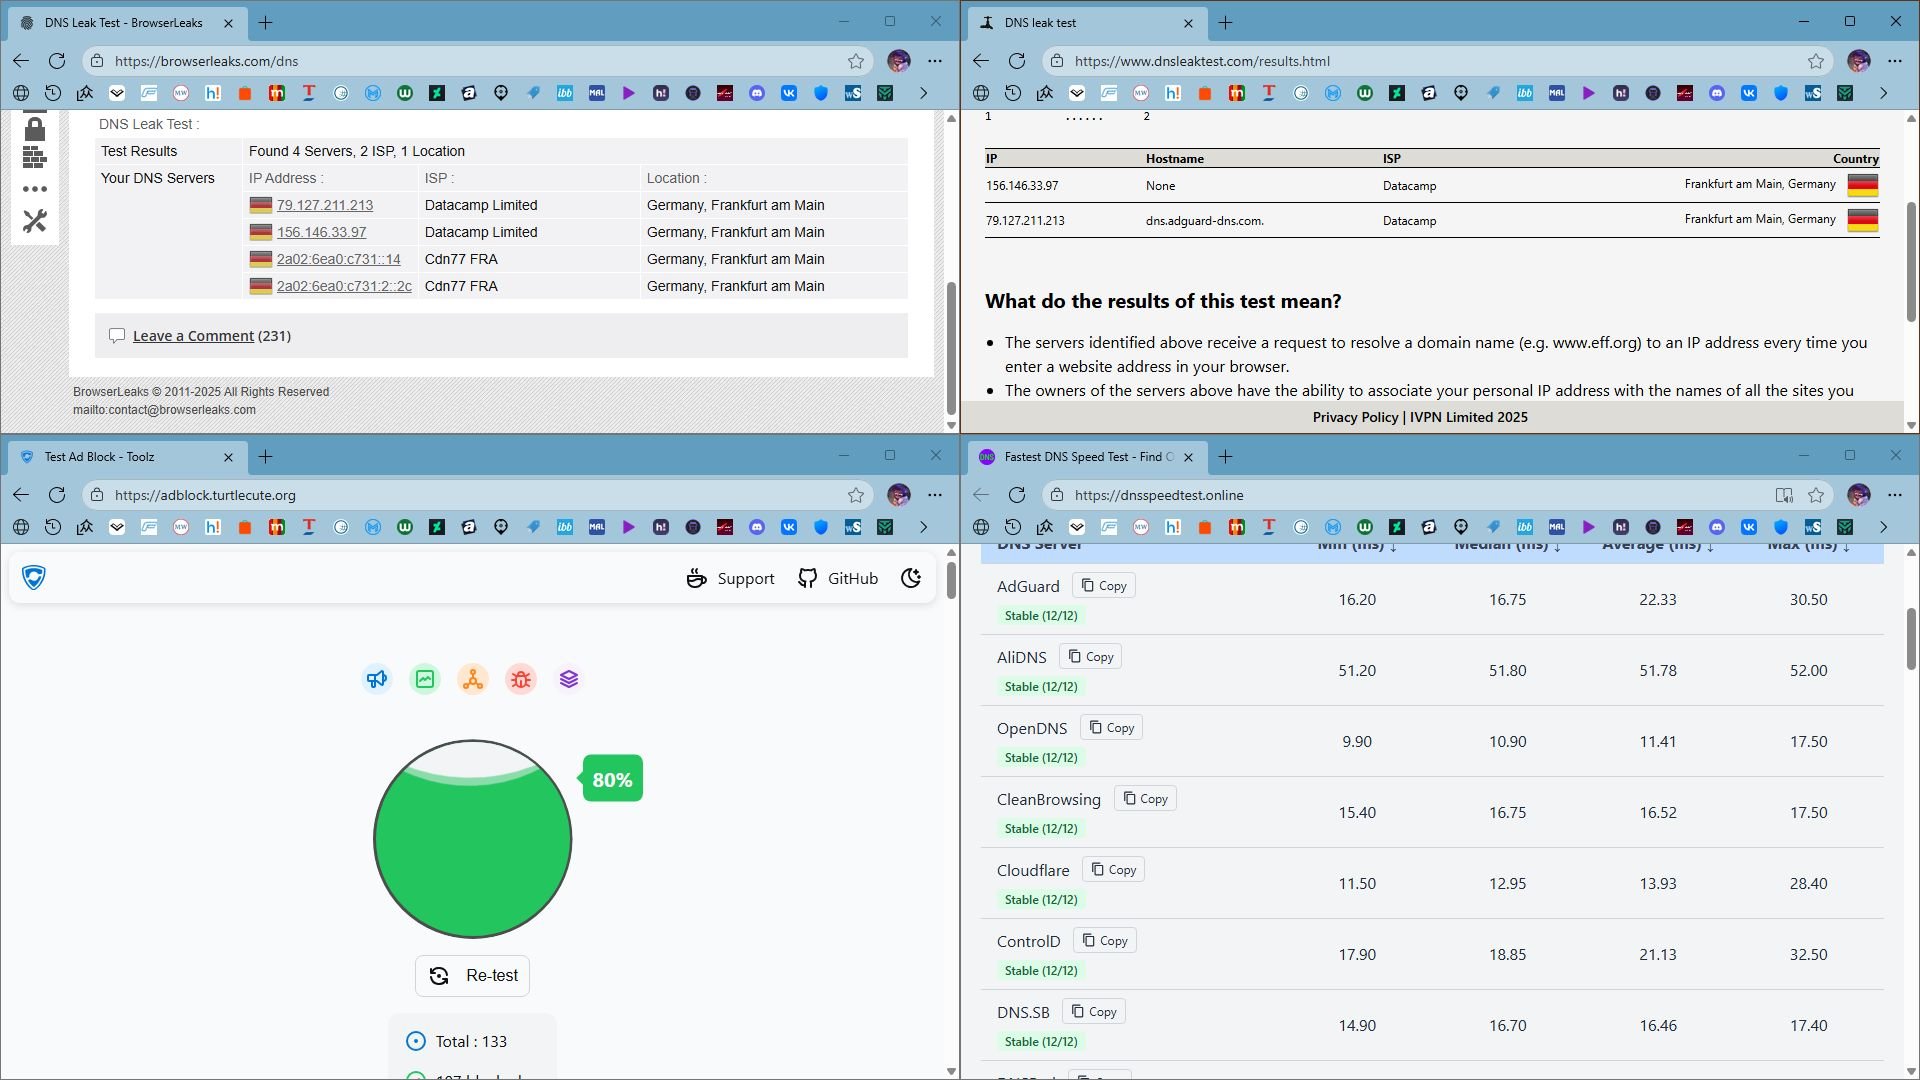
Task: Go back in the dnsleaktest.com window
Action: pyautogui.click(x=981, y=61)
